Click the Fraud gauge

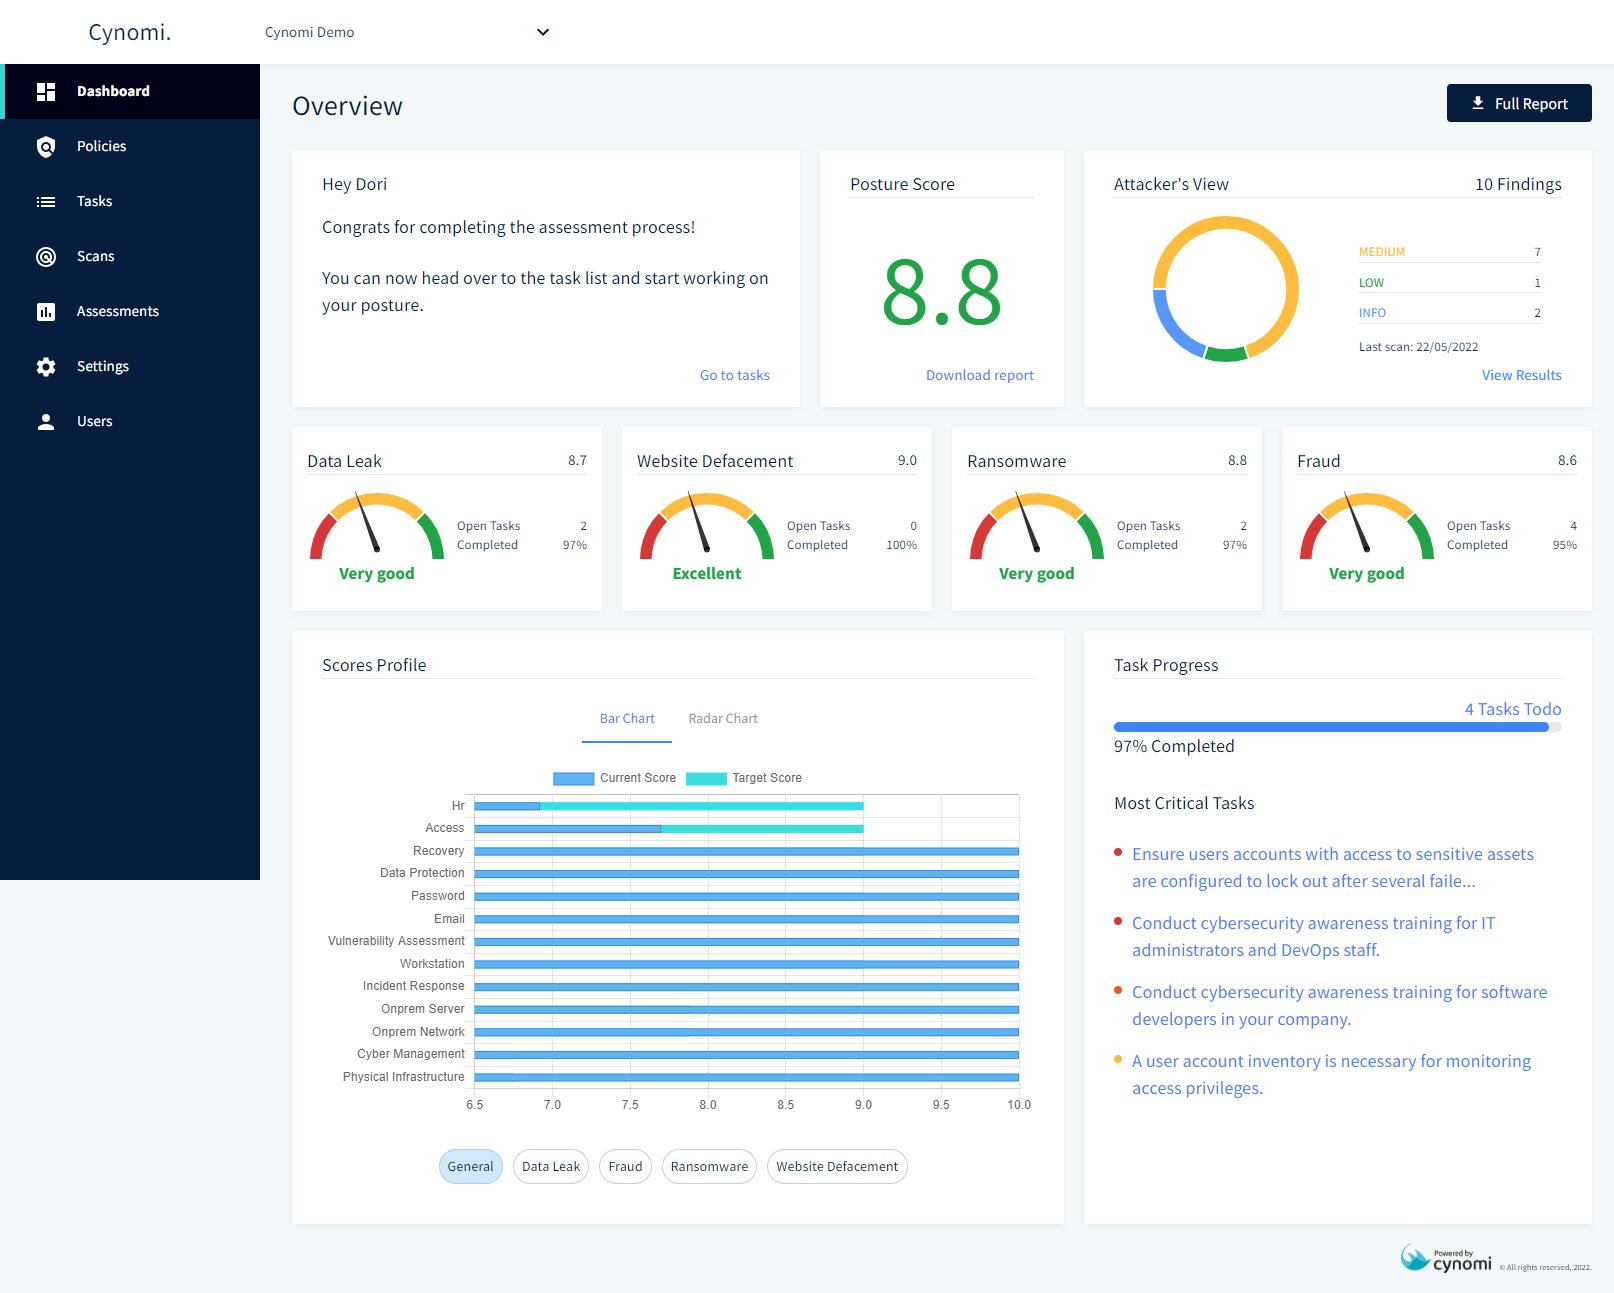click(x=1367, y=526)
